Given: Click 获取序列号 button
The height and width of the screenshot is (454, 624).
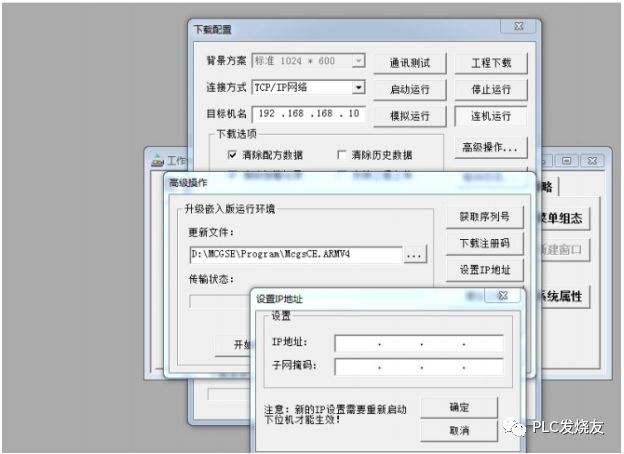Looking at the screenshot, I should point(484,217).
